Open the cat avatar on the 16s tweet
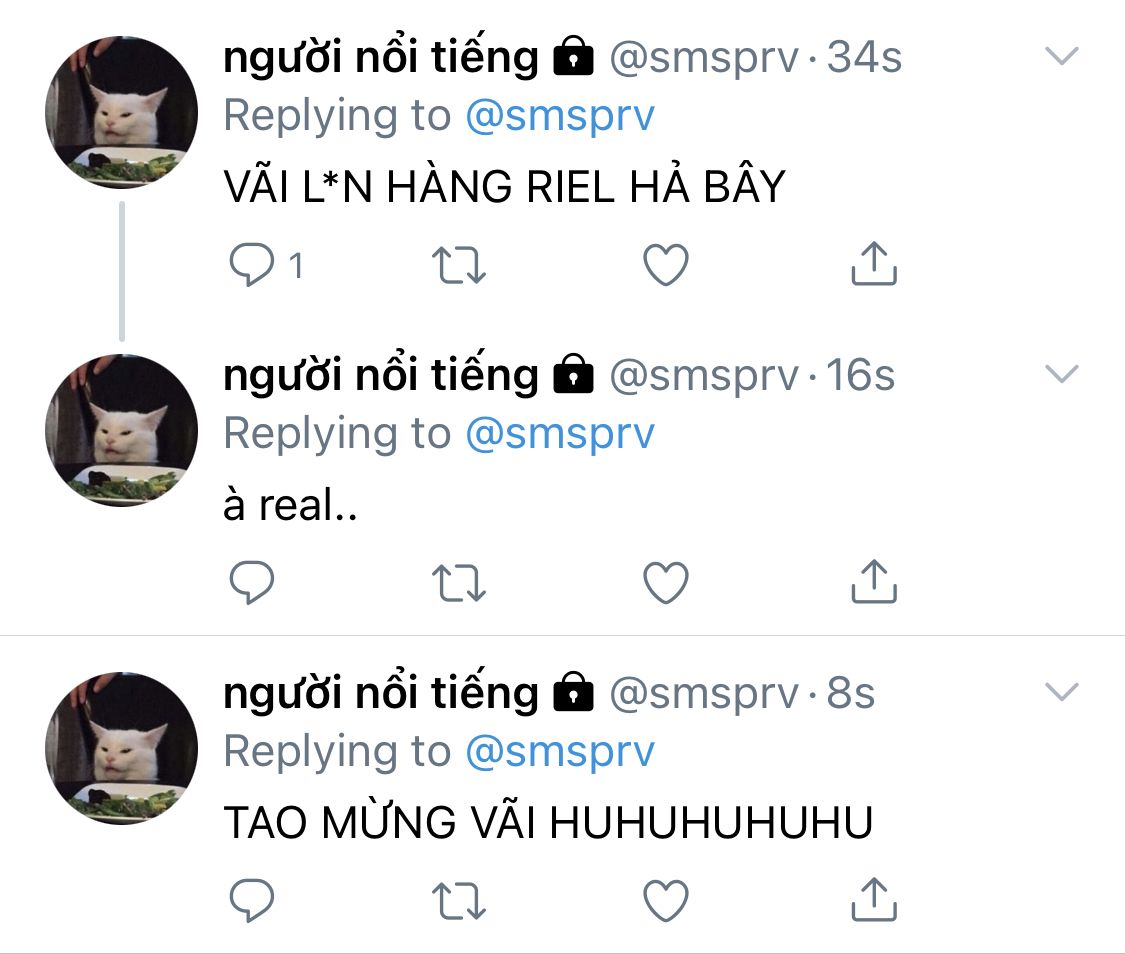The width and height of the screenshot is (1125, 954). point(121,430)
